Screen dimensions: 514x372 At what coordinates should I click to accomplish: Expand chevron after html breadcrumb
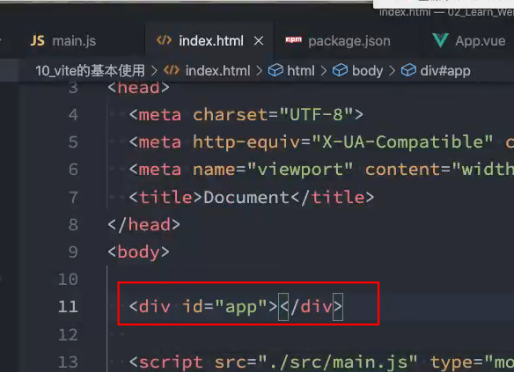click(x=323, y=71)
